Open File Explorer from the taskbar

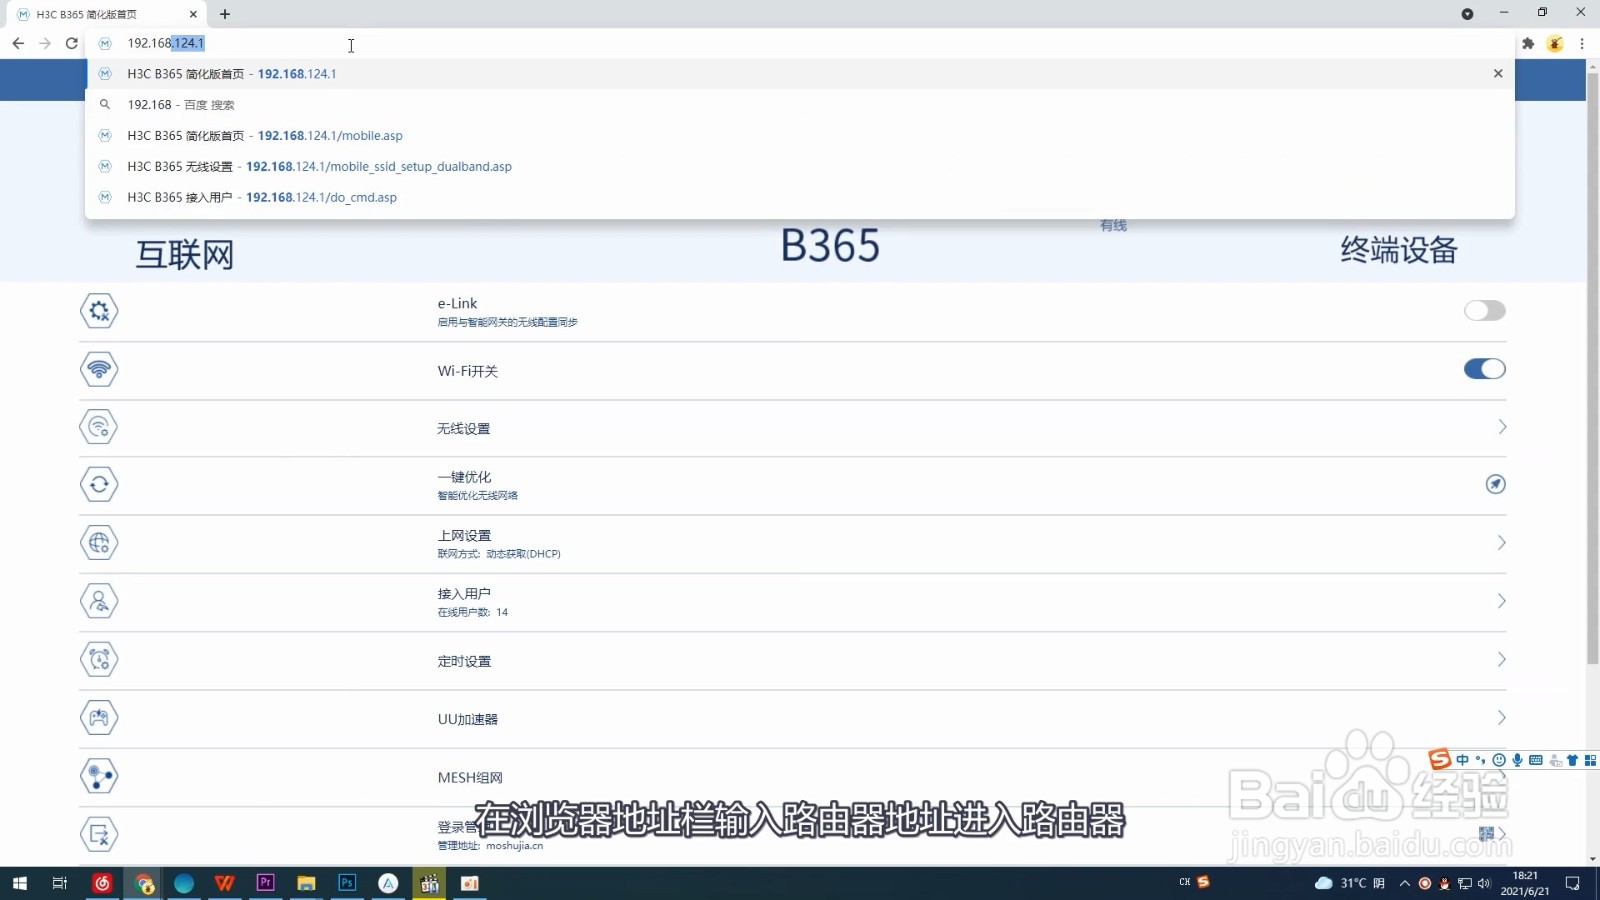(306, 883)
